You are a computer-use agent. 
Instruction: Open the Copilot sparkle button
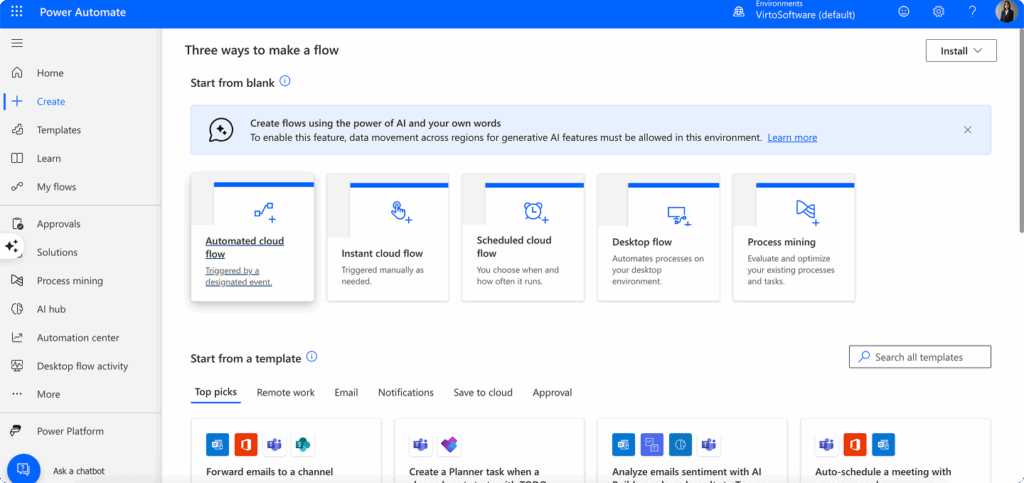11,246
